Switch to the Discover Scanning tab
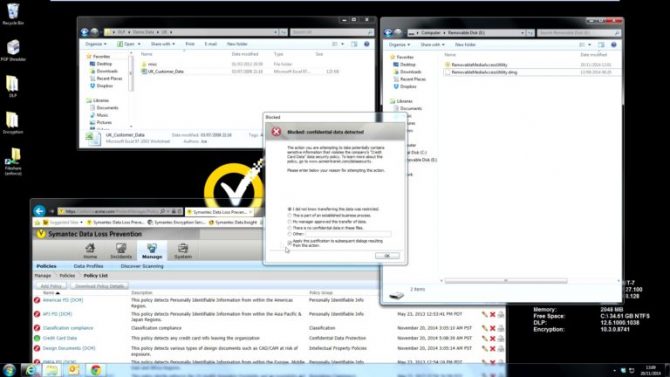The height and width of the screenshot is (377, 670). click(x=142, y=266)
